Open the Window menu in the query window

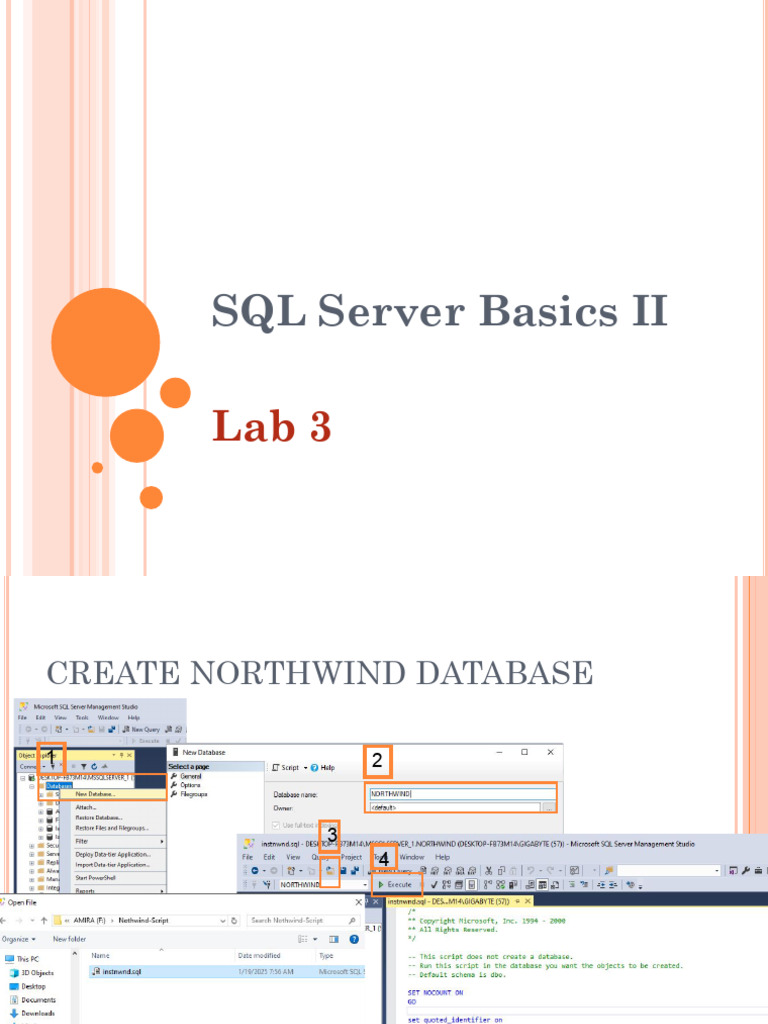point(411,857)
